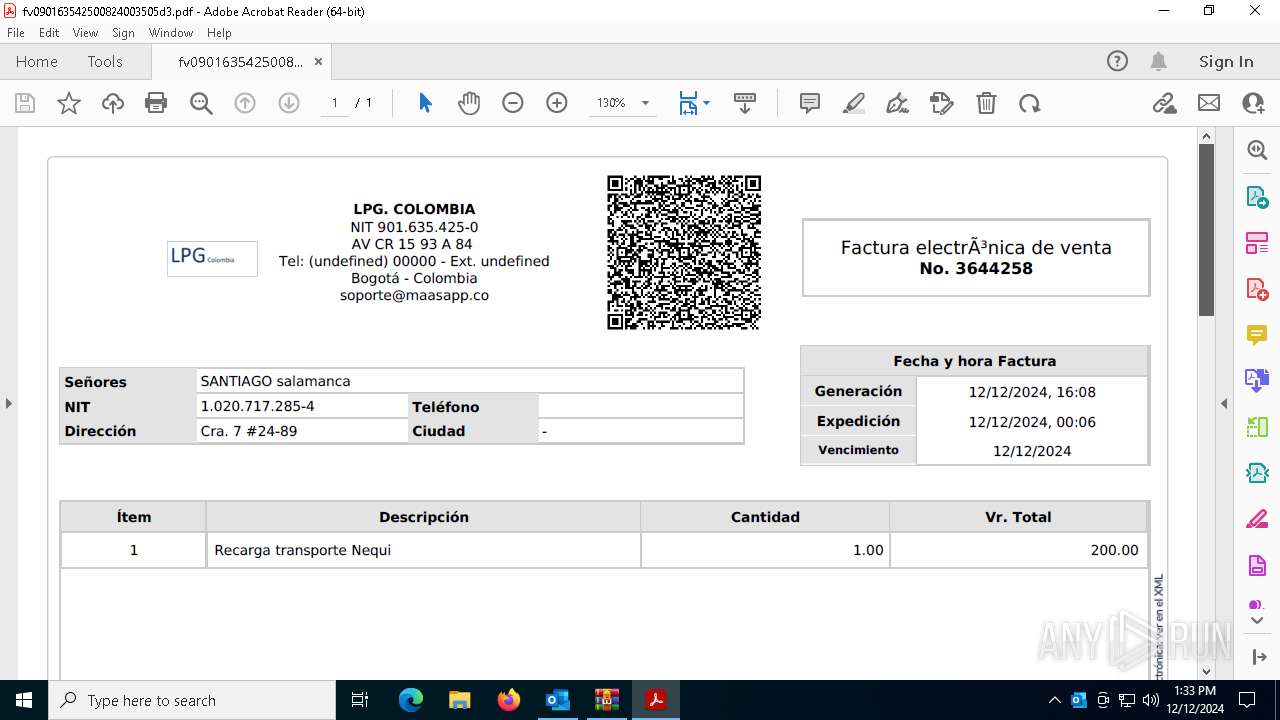Viewport: 1280px width, 720px height.
Task: Open the File menu
Action: click(x=16, y=33)
